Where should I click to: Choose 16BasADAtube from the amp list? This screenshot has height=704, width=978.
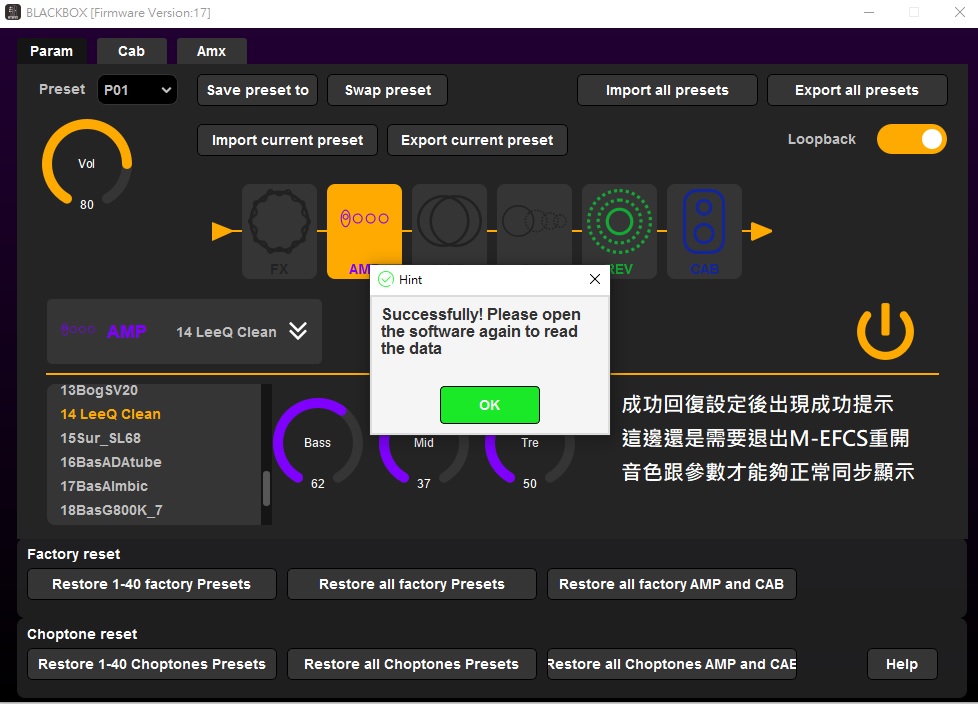[111, 462]
